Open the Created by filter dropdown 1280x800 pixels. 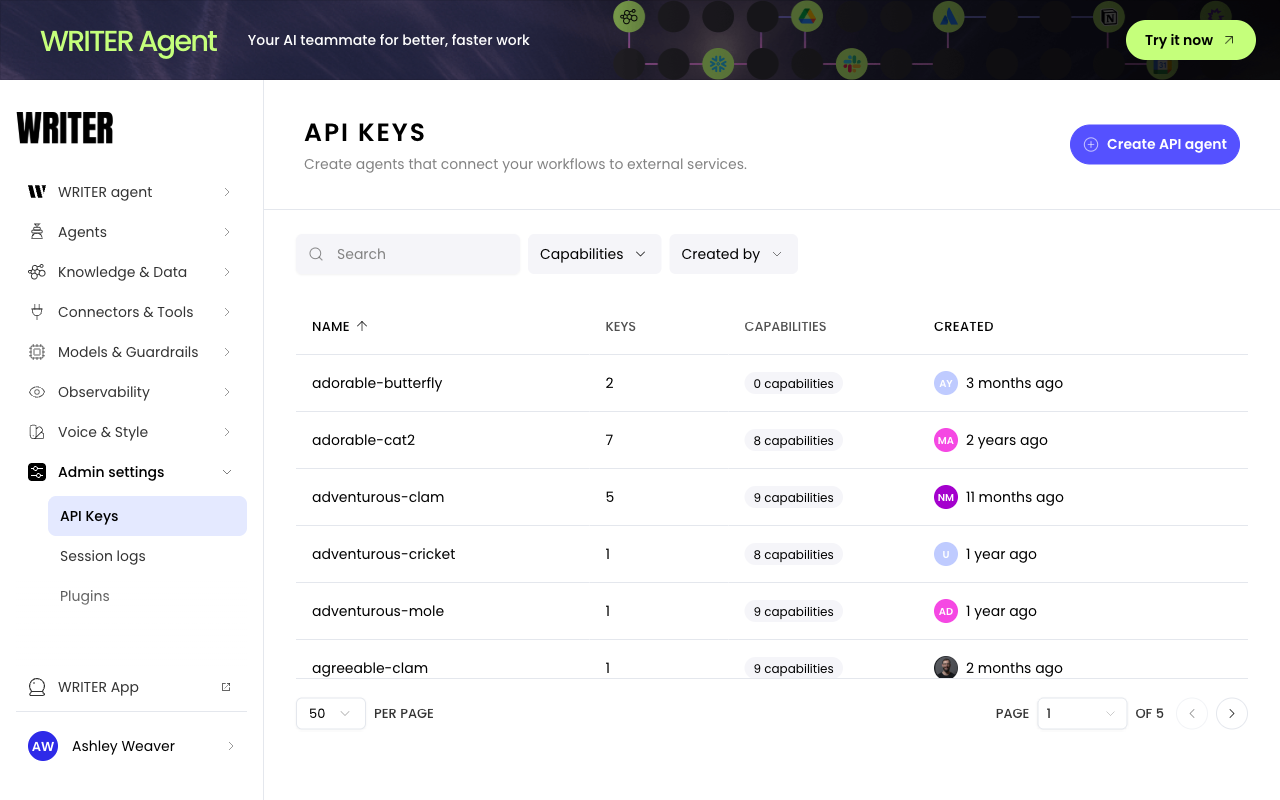point(733,254)
